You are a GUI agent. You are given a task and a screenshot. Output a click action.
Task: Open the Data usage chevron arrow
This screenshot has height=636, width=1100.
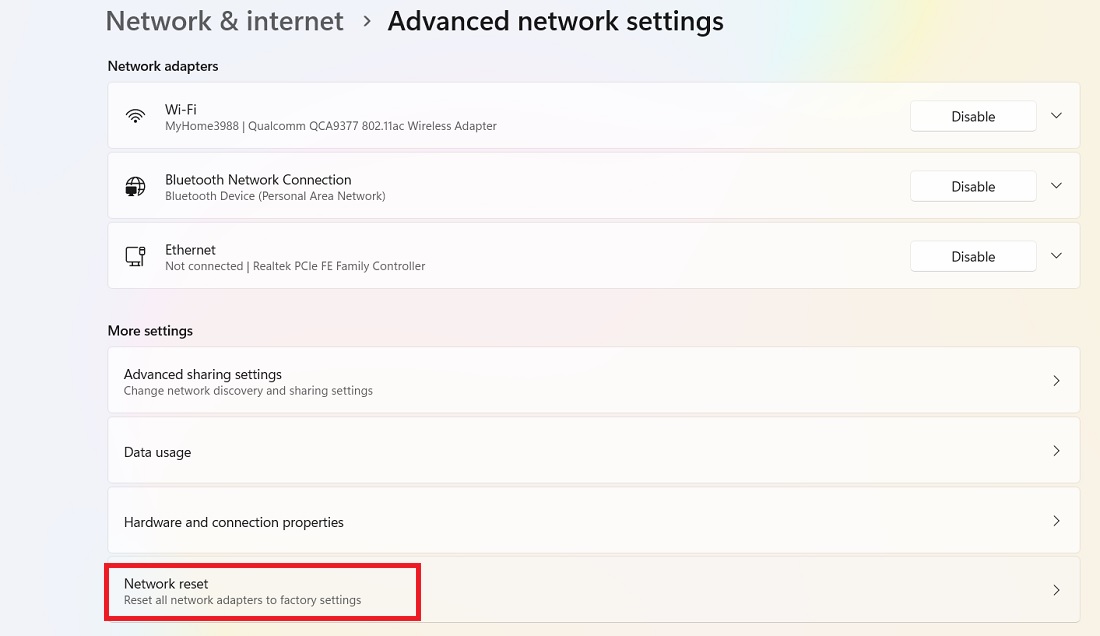[1056, 451]
